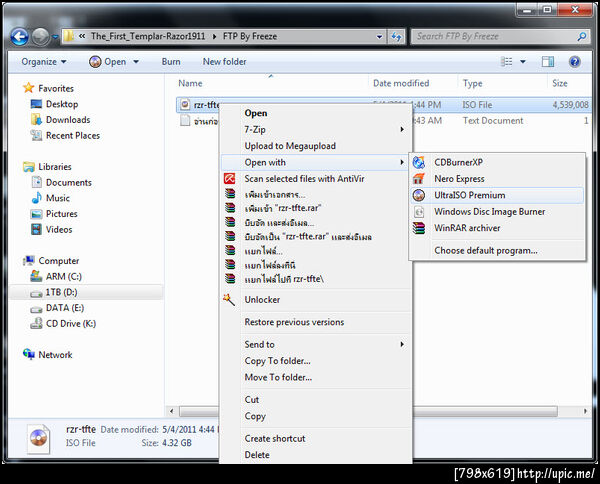
Task: Click the UltraISO Premium disc icon
Action: coord(419,195)
